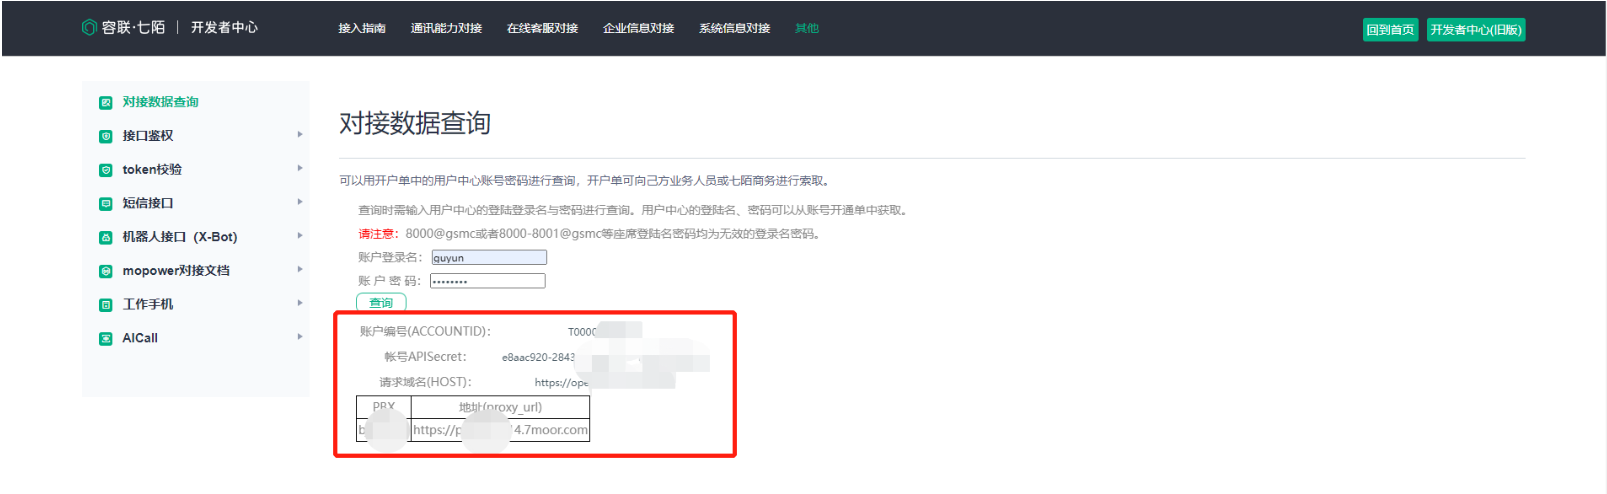1607x494 pixels.
Task: Select the 在线客服对接 nav item
Action: click(x=542, y=29)
